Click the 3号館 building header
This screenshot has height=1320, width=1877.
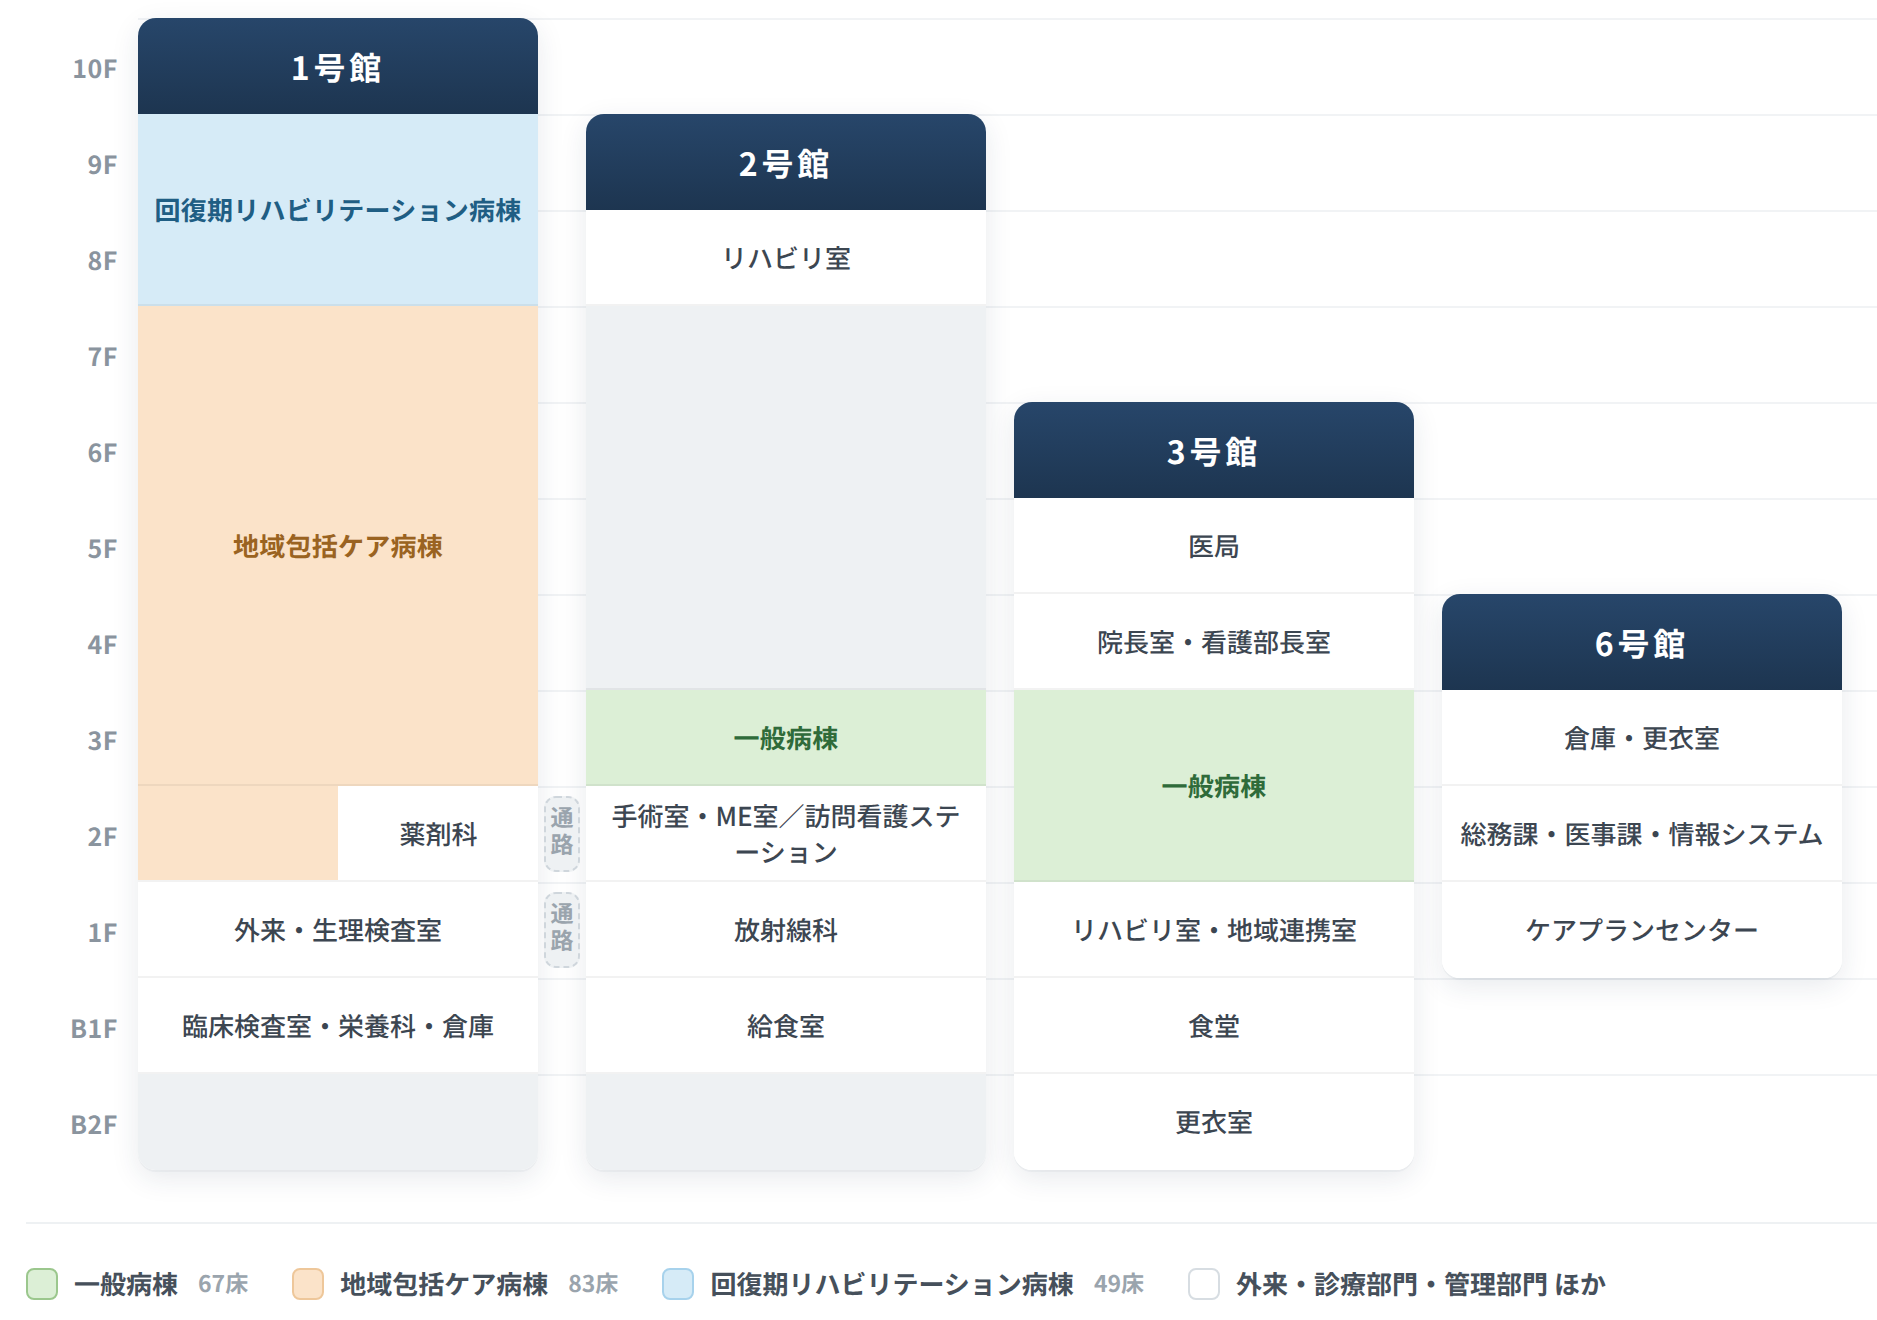coord(1214,450)
